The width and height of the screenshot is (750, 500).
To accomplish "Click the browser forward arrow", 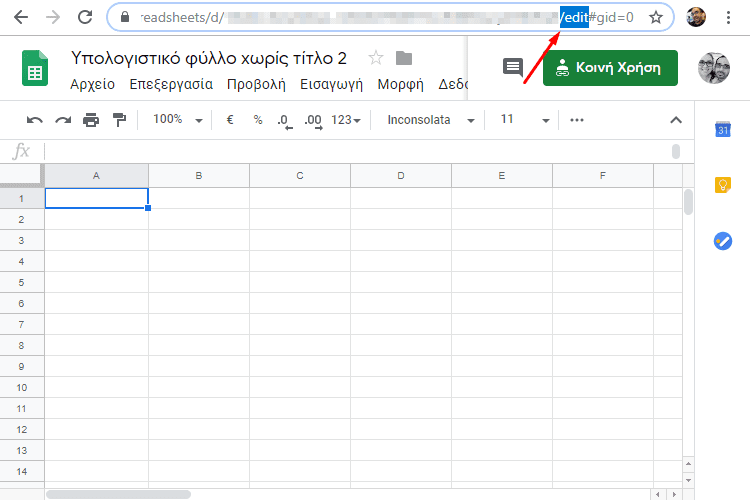I will pyautogui.click(x=53, y=18).
